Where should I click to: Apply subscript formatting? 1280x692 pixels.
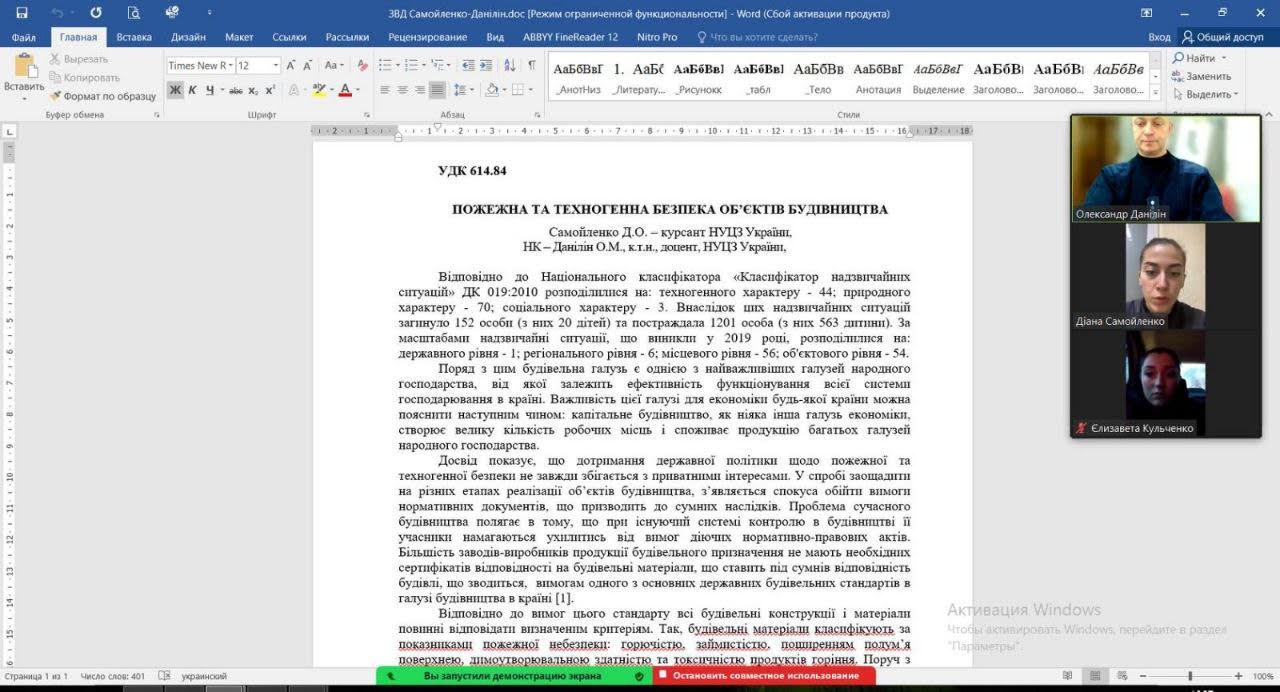(254, 90)
